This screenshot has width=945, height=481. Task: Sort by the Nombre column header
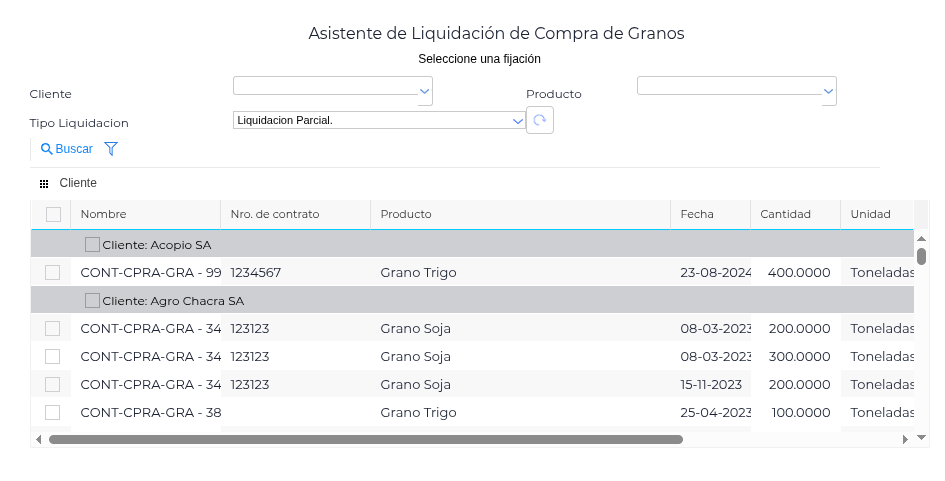pyautogui.click(x=104, y=214)
